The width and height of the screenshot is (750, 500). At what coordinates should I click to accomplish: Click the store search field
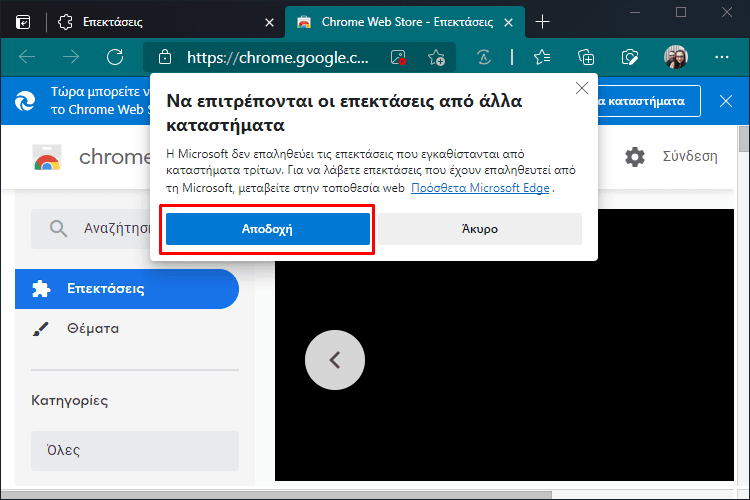(x=91, y=229)
